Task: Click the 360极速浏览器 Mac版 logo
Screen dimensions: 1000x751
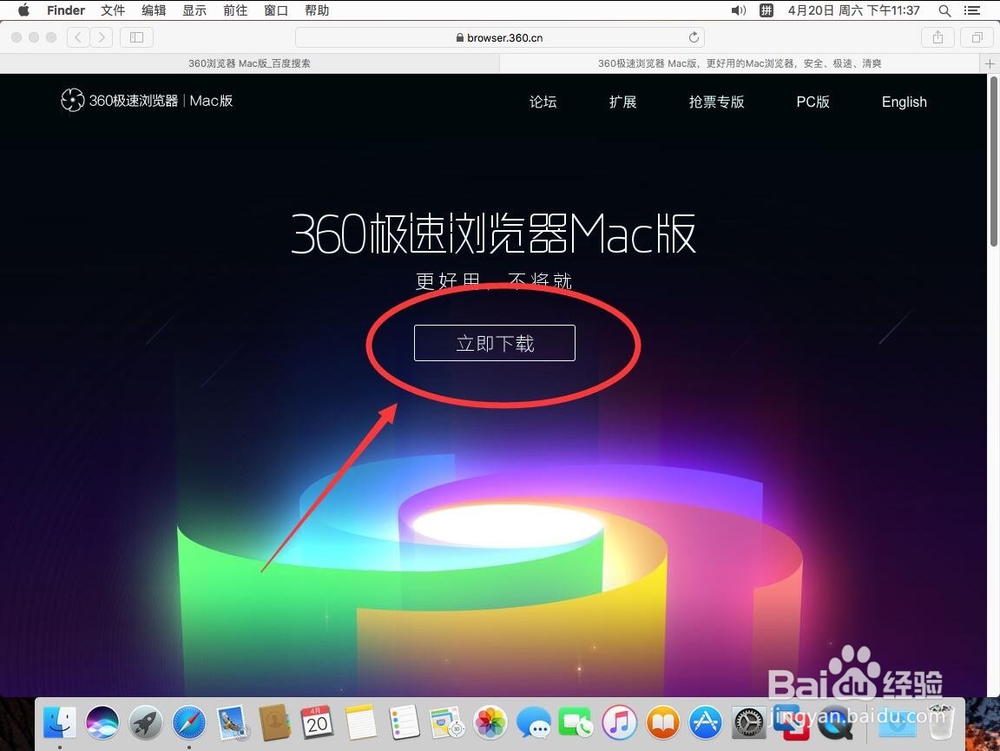Action: click(147, 100)
